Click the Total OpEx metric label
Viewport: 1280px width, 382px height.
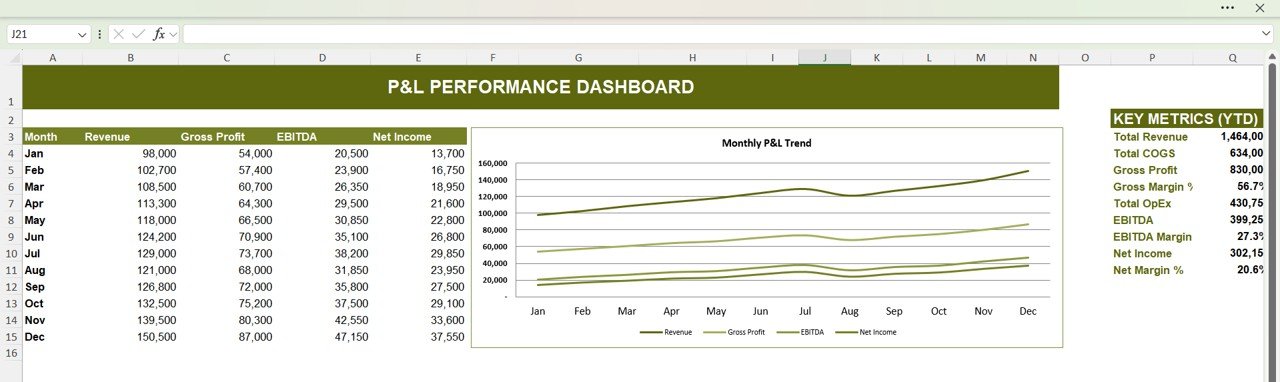(1144, 203)
